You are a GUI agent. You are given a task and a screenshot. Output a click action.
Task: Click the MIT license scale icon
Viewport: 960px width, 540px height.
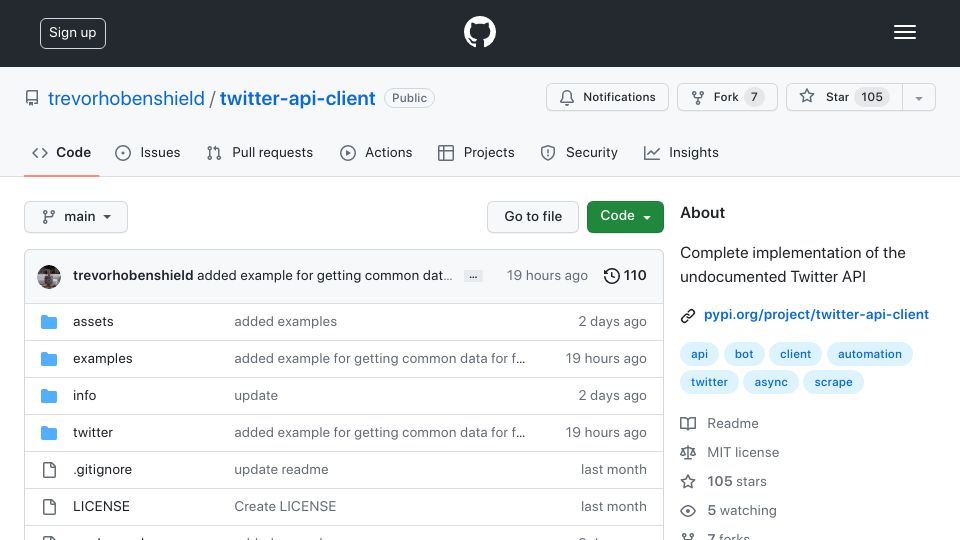coord(688,452)
